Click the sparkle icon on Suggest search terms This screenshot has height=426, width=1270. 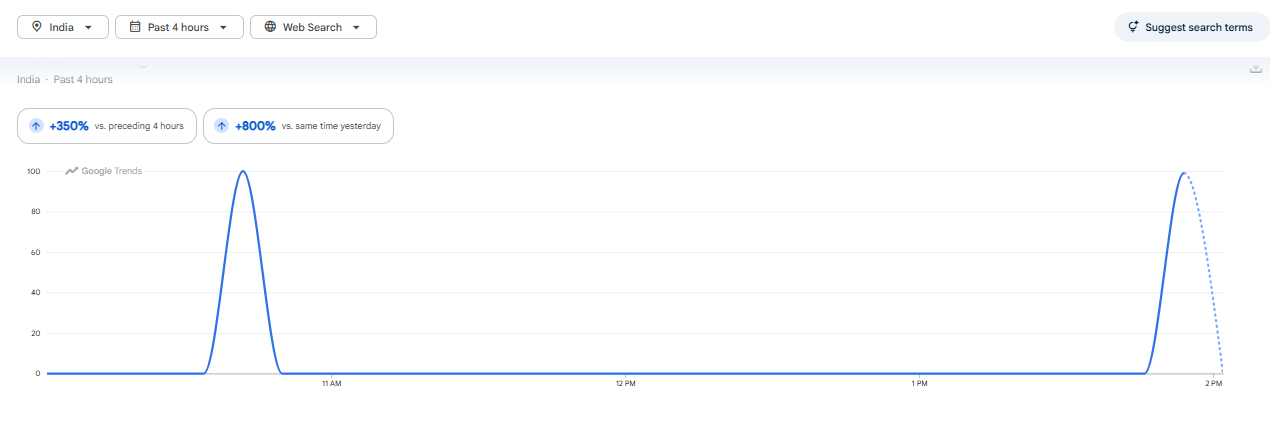[x=1133, y=27]
